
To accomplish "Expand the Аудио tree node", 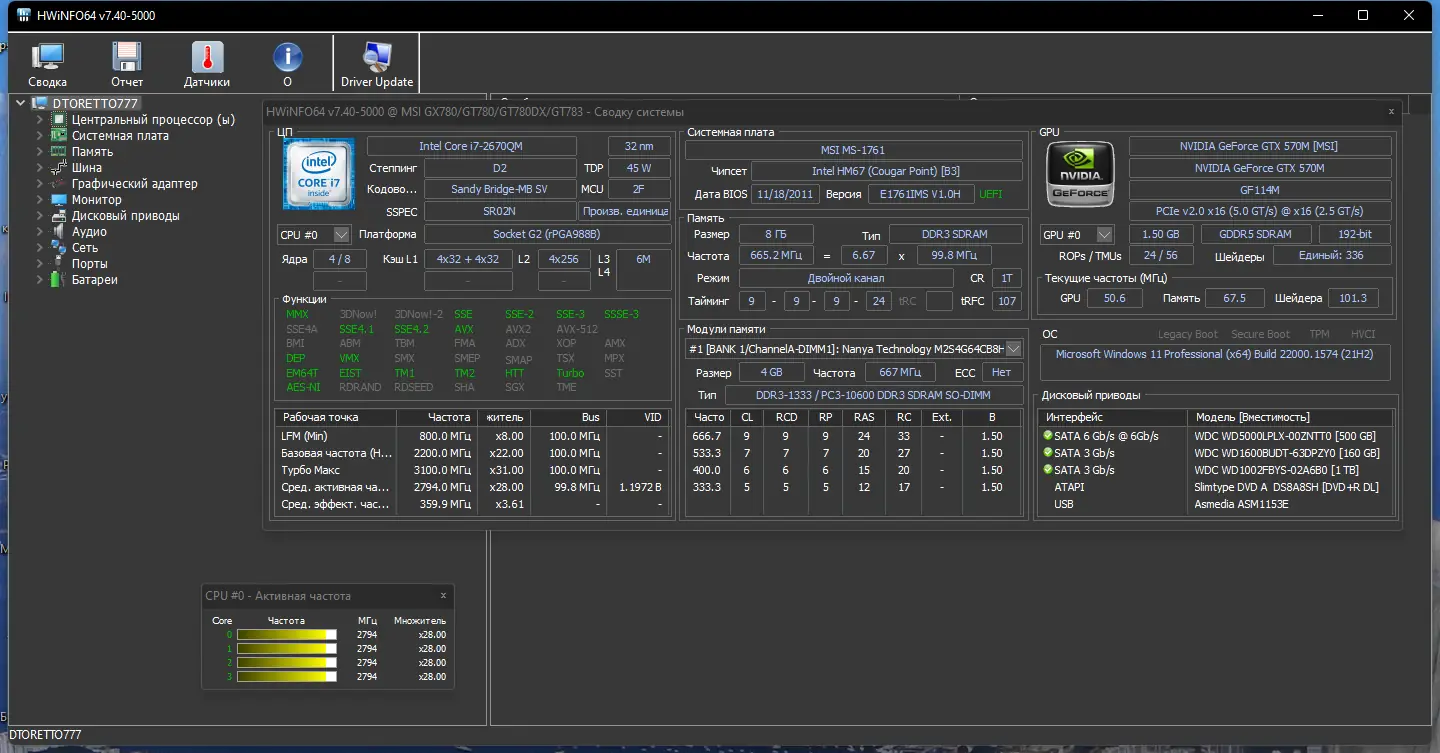I will coord(40,231).
